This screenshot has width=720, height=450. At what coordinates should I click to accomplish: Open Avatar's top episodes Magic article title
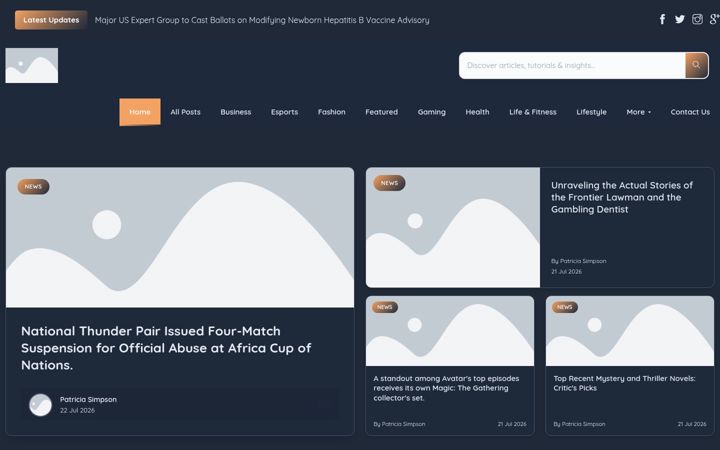pos(446,388)
